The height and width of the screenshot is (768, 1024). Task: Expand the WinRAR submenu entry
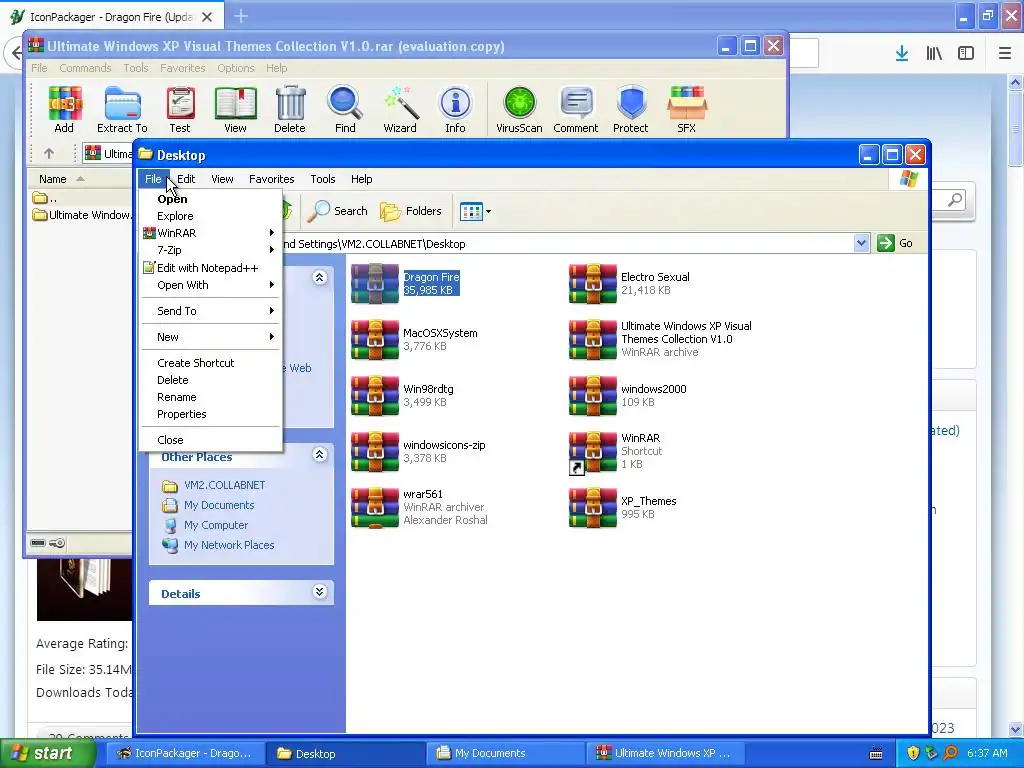[x=210, y=233]
